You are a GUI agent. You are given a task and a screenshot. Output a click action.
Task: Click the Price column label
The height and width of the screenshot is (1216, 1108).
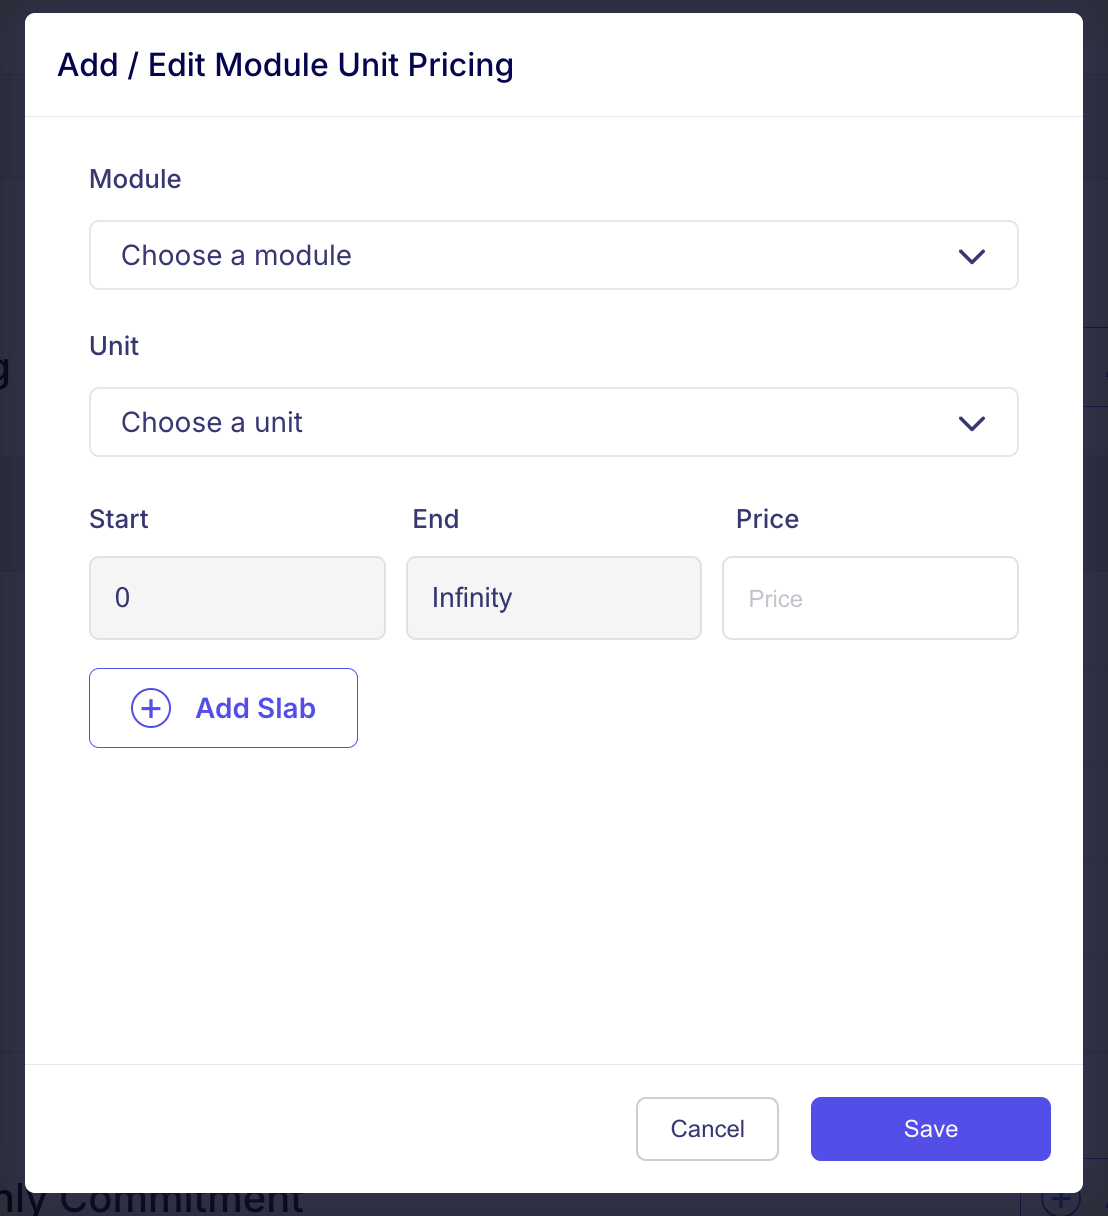[767, 519]
